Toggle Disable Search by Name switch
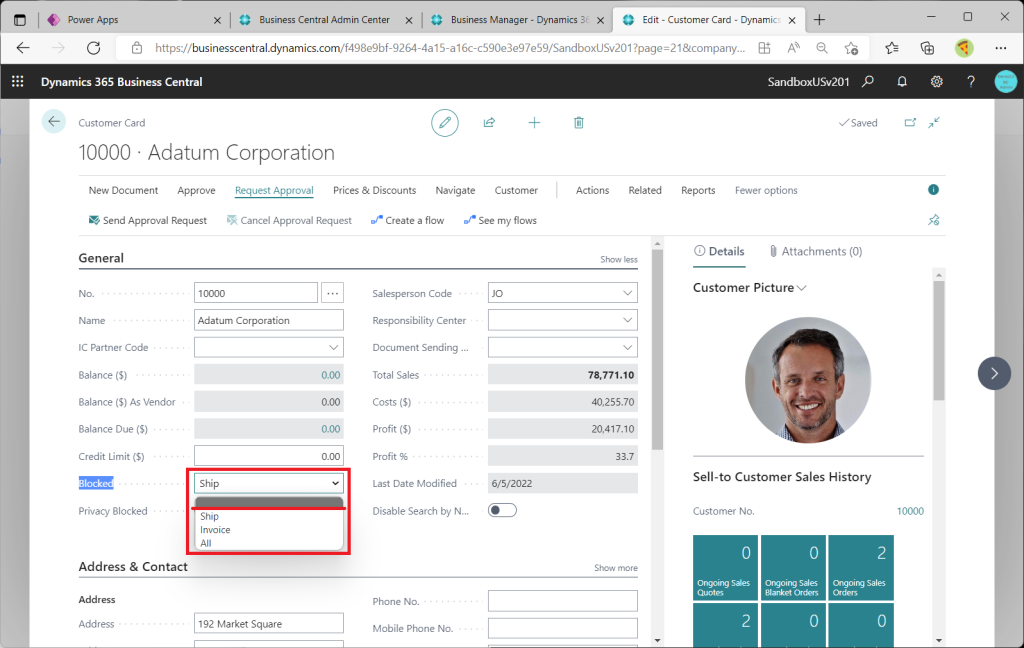The width and height of the screenshot is (1024, 648). [x=502, y=510]
